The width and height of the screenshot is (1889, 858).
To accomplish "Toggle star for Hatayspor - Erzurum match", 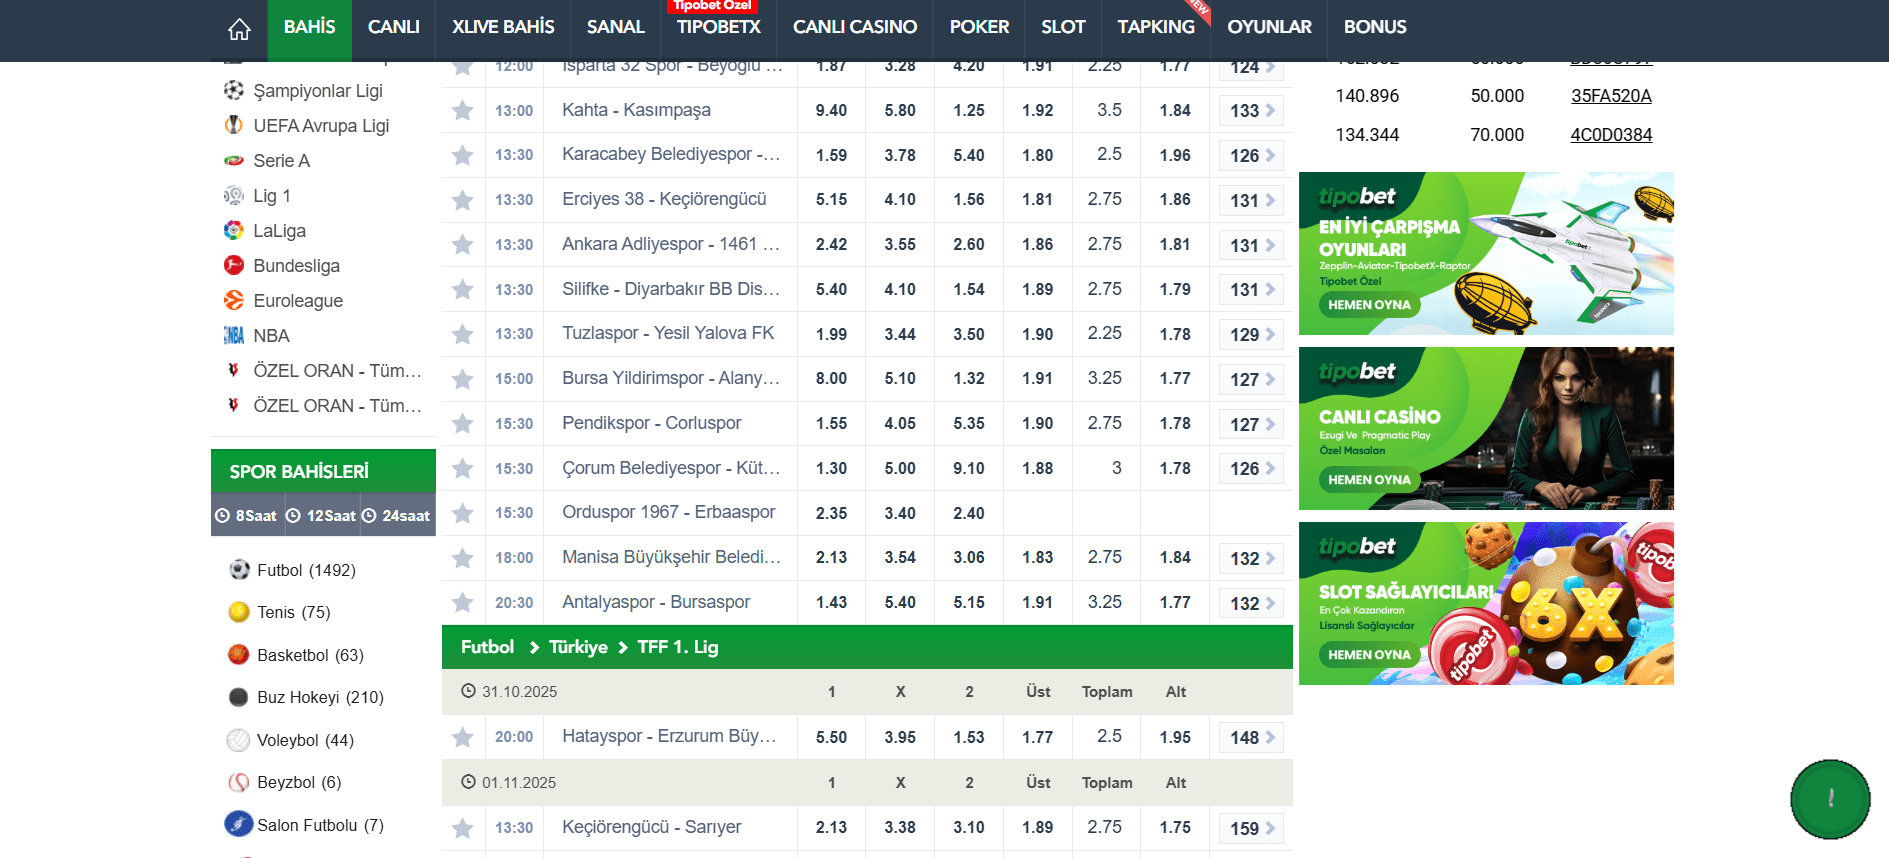I will click(462, 737).
